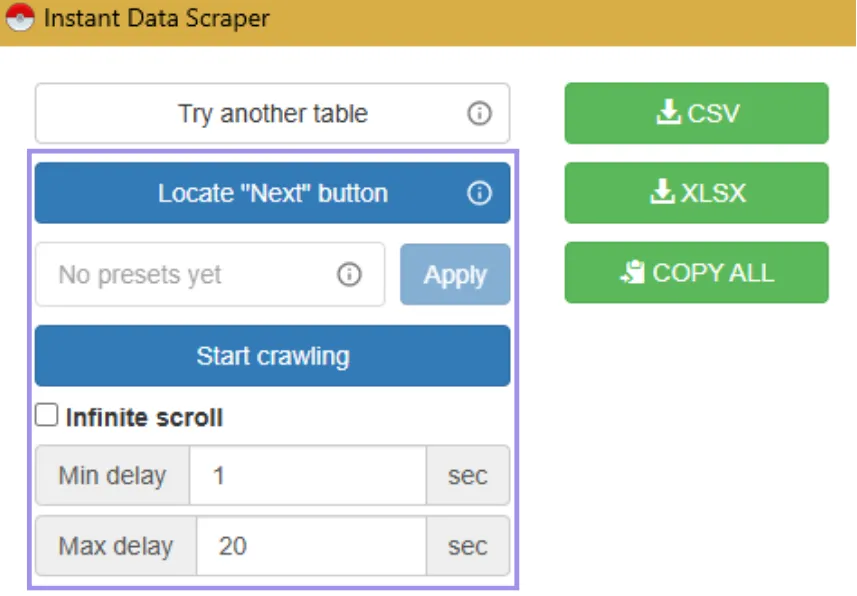Open info icon in presets field
The image size is (857, 596).
[x=349, y=274]
